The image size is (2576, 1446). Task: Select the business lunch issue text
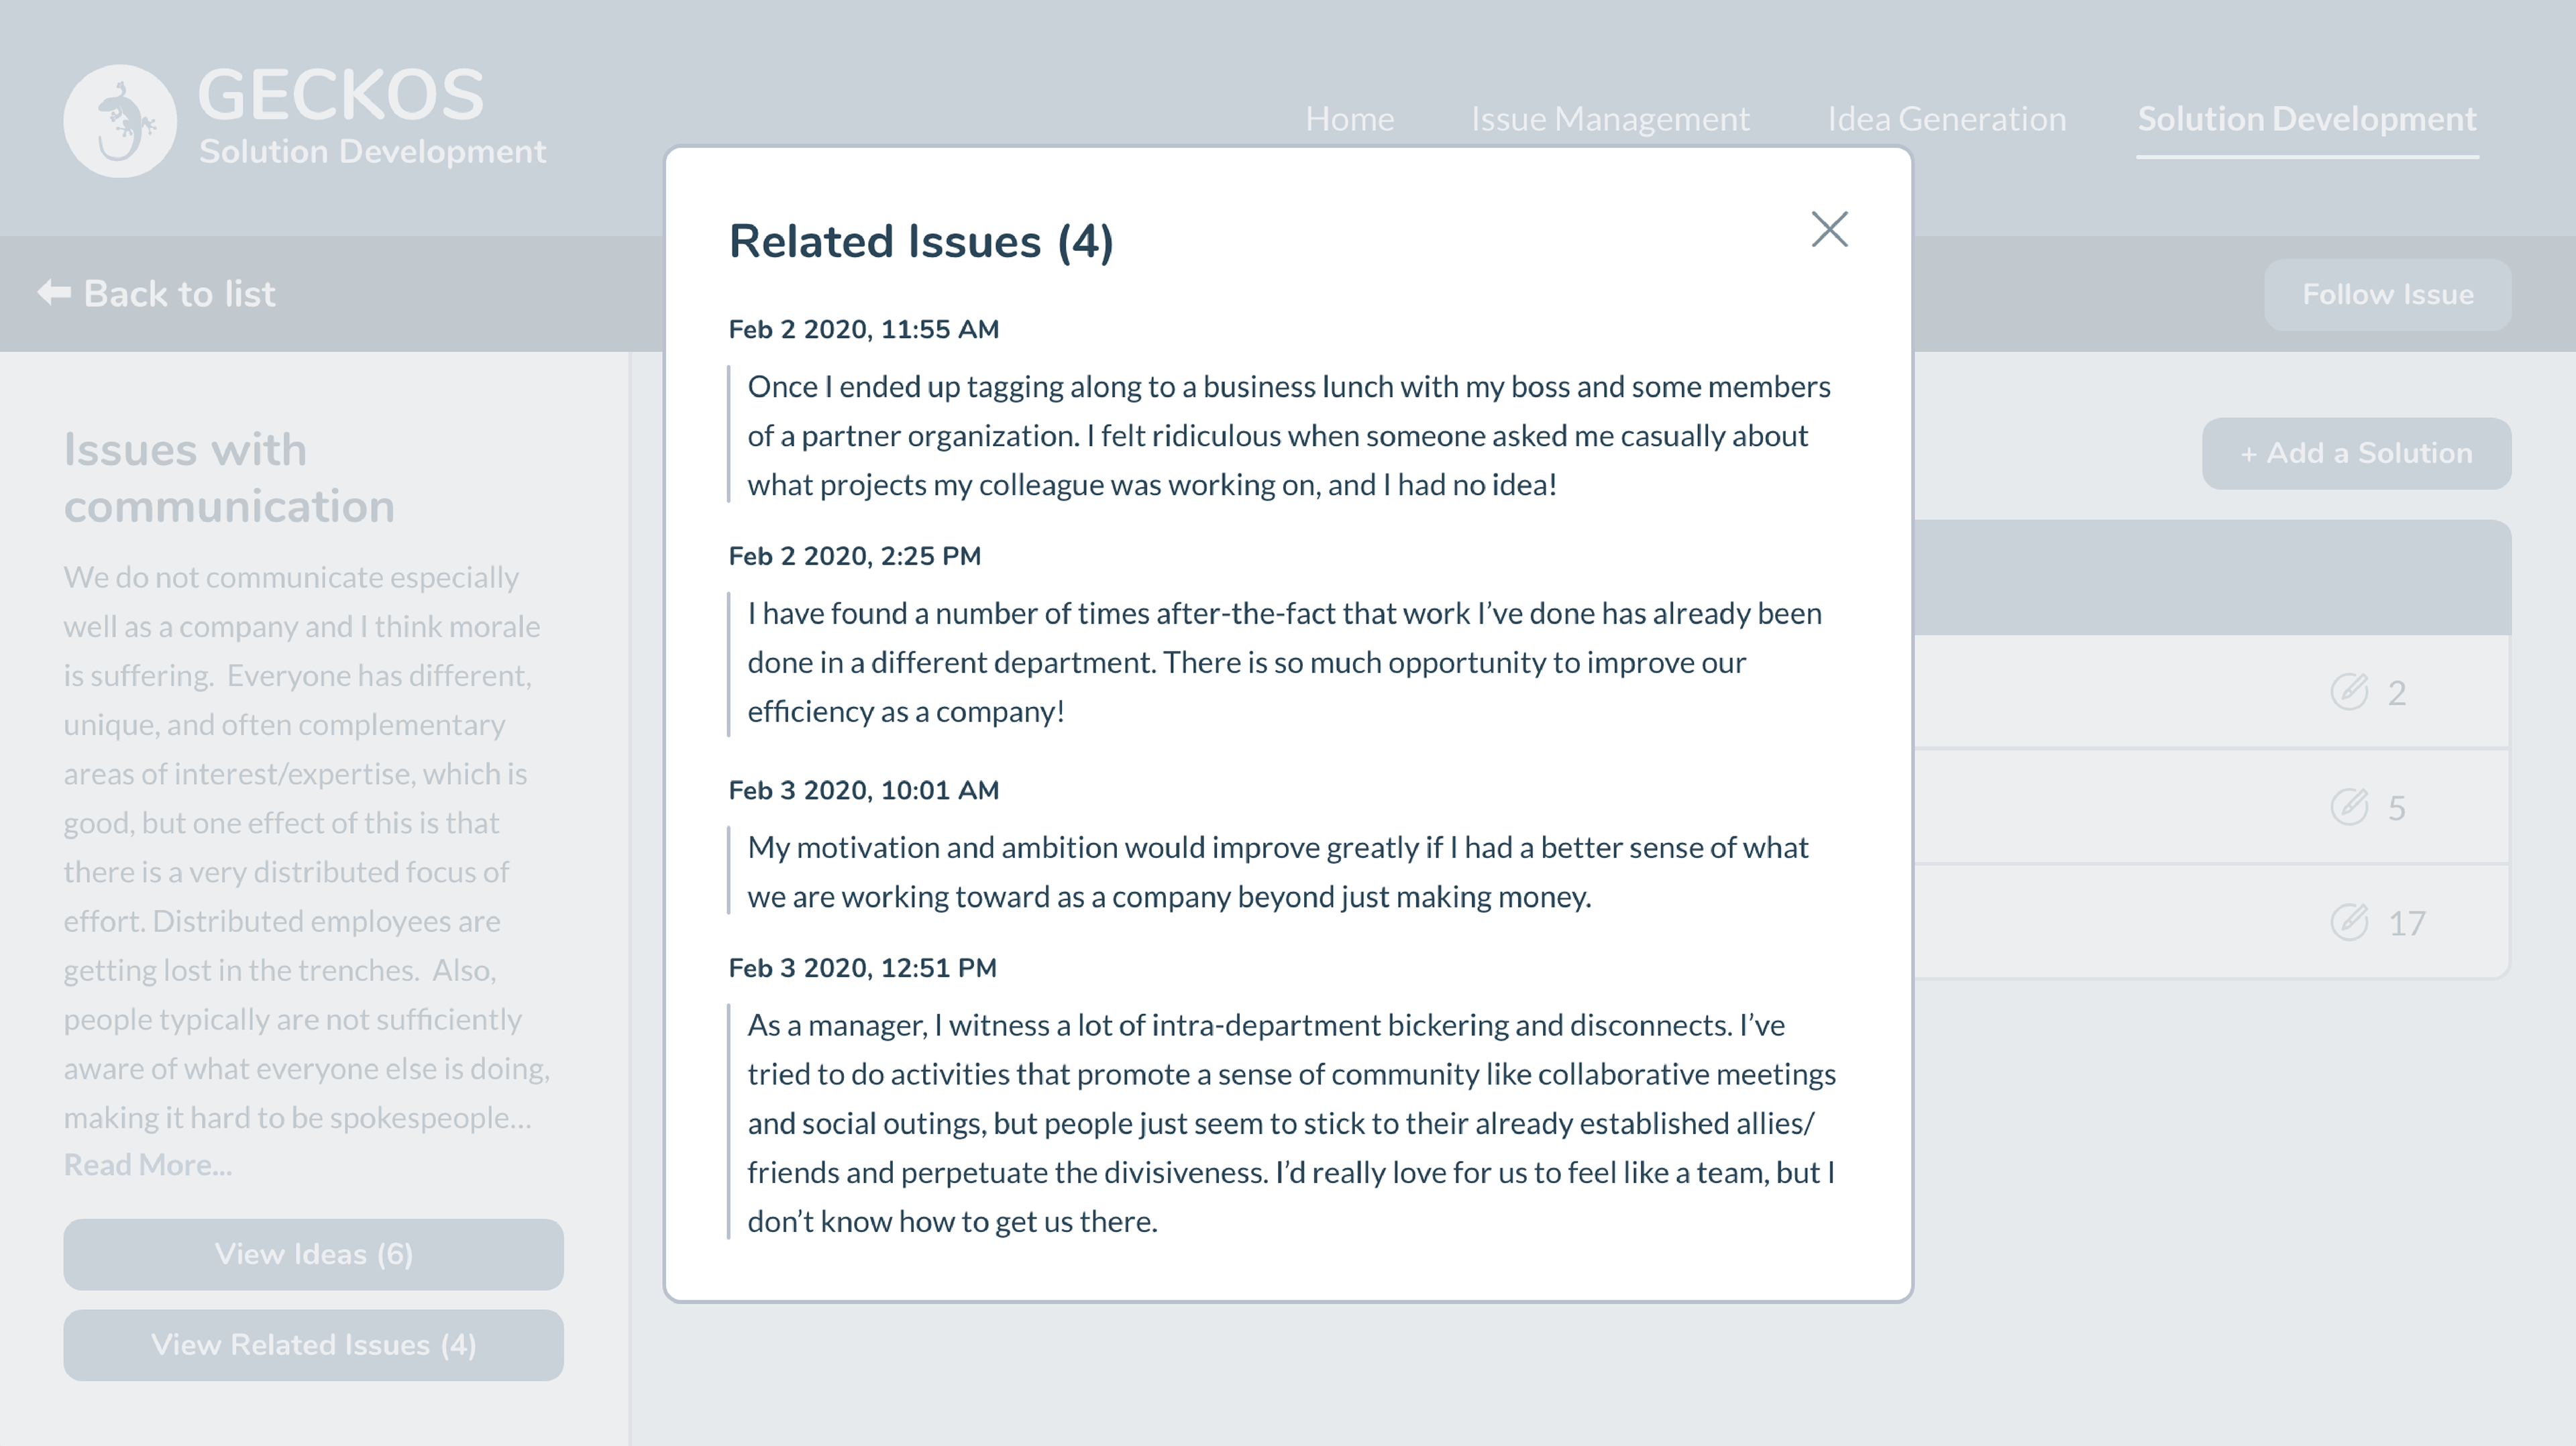click(1288, 436)
